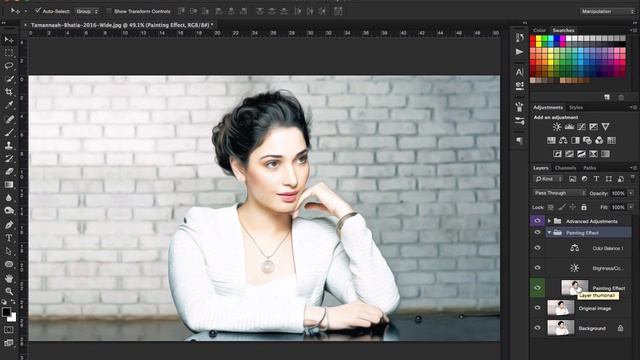The height and width of the screenshot is (360, 640).
Task: Toggle the lock all padlock icon
Action: tap(584, 207)
